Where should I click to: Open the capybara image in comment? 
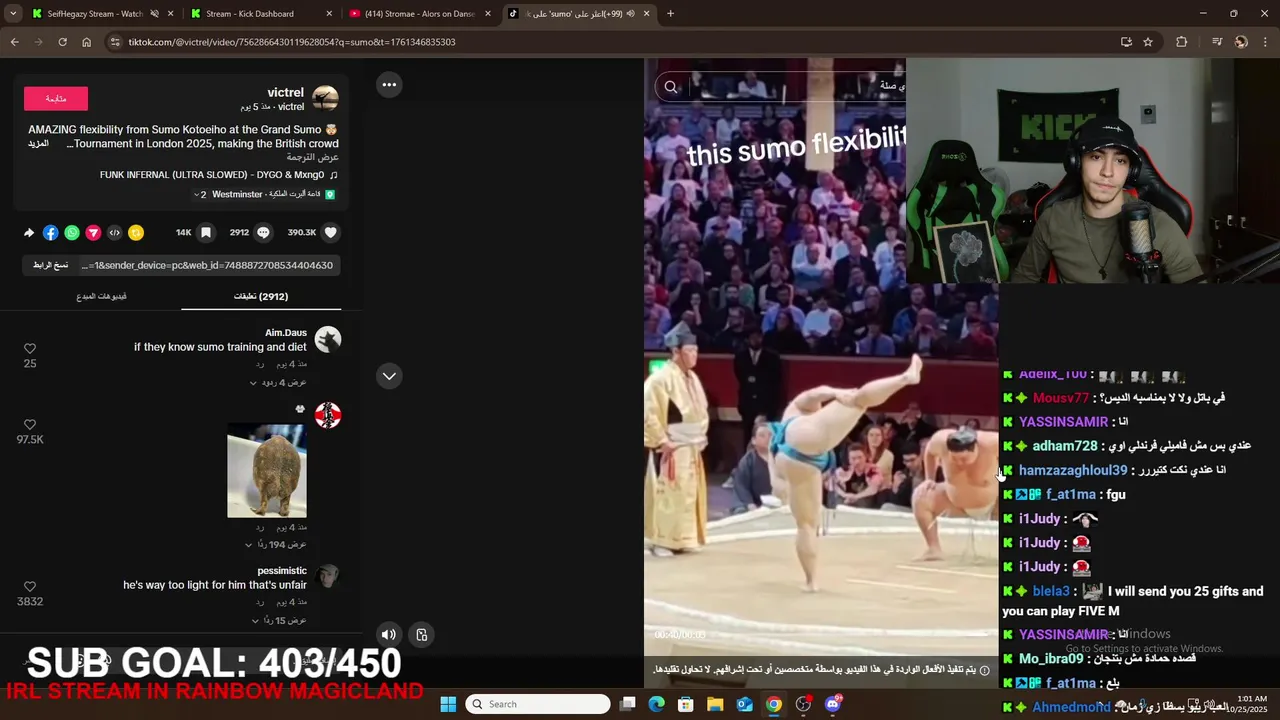(267, 471)
